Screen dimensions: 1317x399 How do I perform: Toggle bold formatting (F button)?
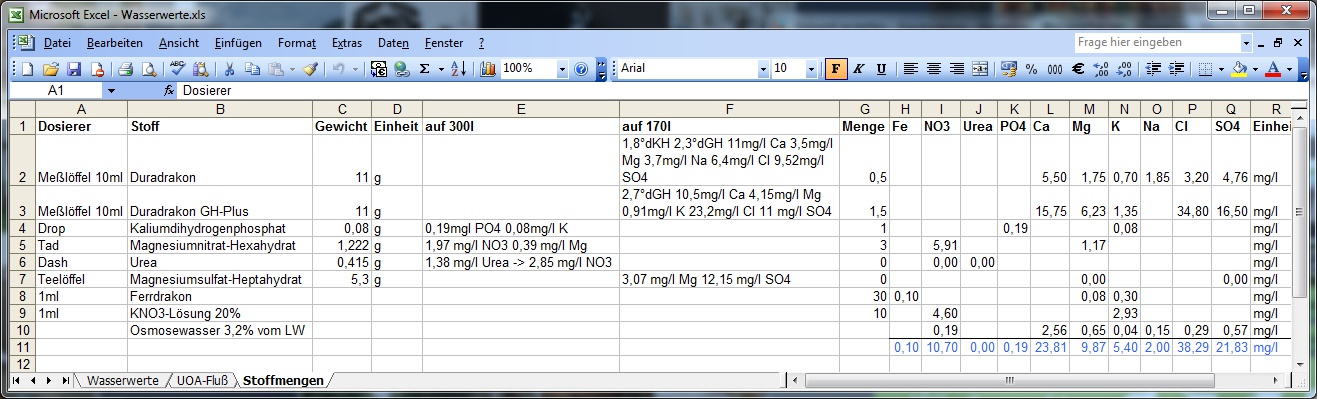[836, 69]
